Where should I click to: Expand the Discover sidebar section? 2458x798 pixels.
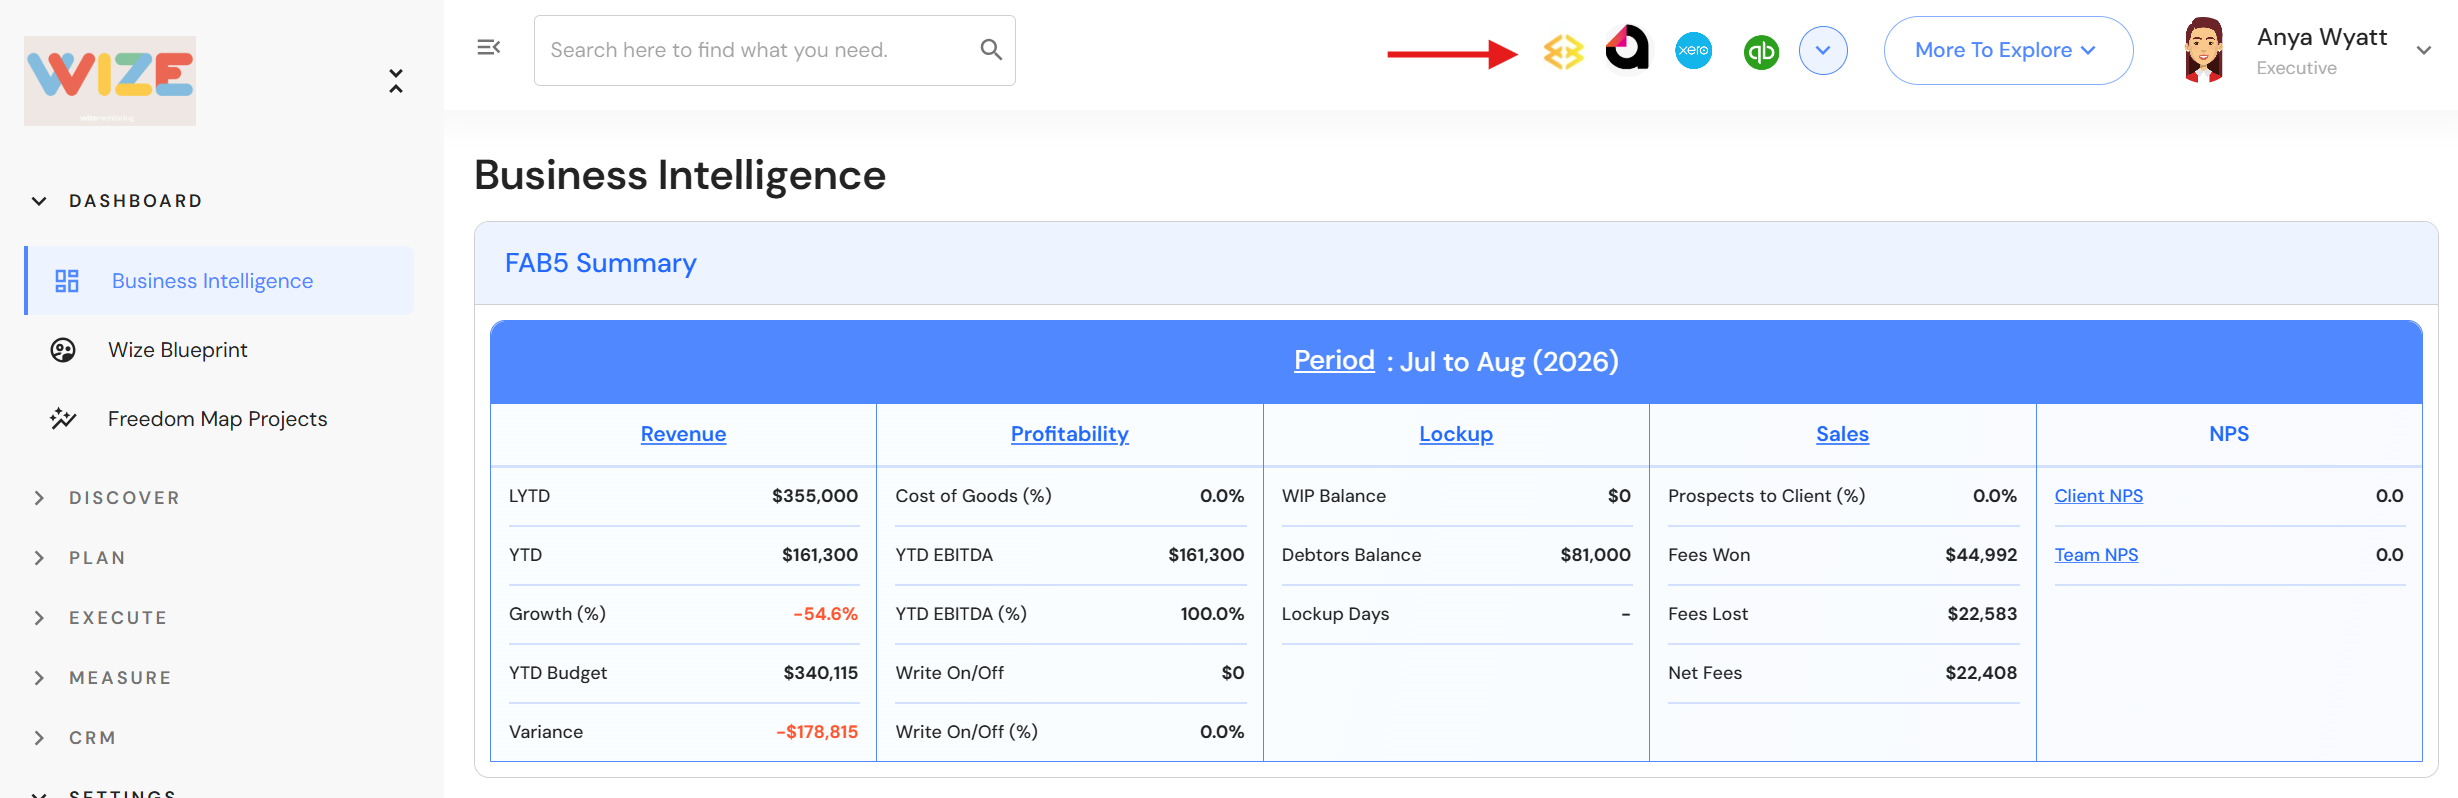124,498
